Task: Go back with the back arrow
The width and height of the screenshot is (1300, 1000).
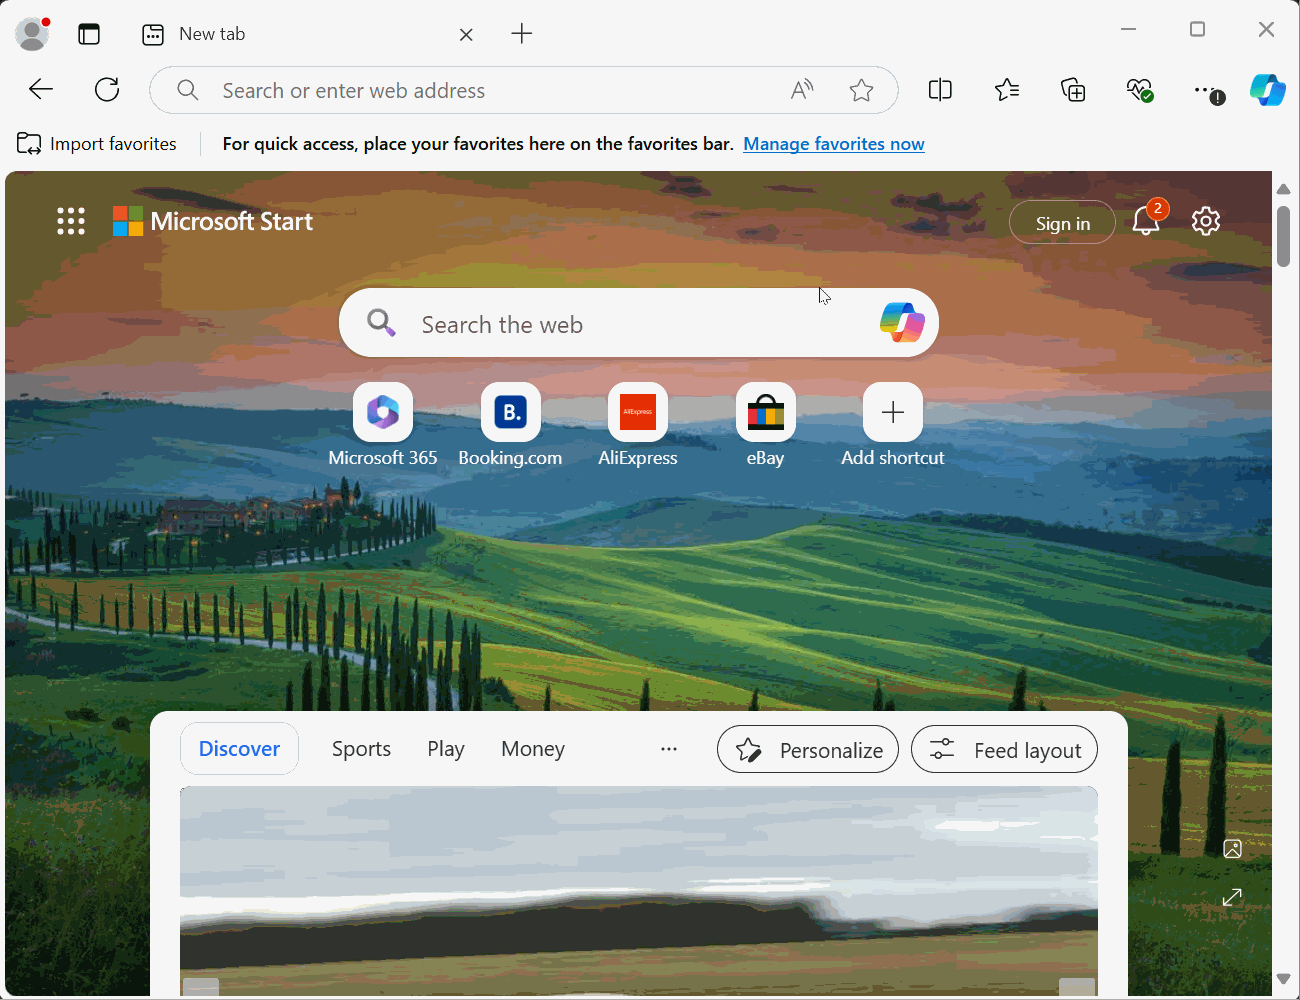Action: pyautogui.click(x=41, y=90)
